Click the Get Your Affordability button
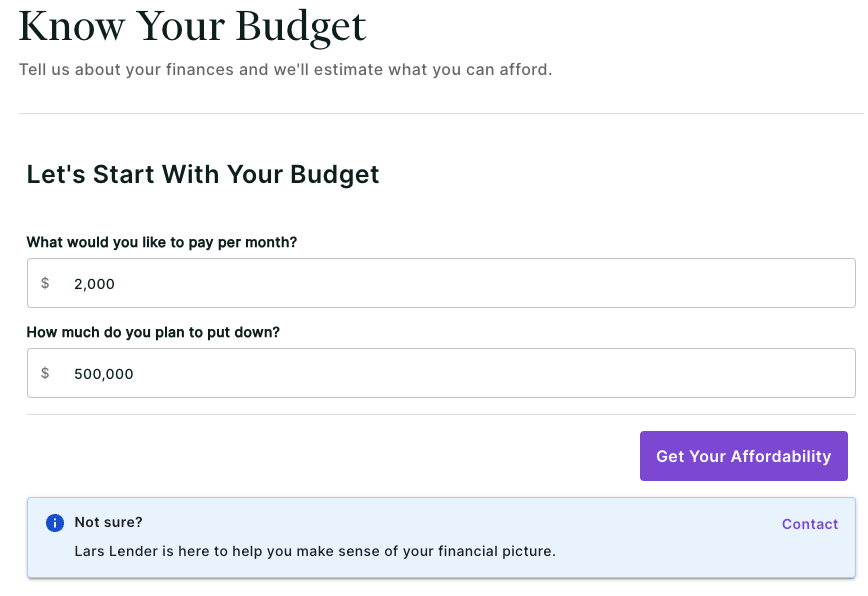This screenshot has width=868, height=596. pyautogui.click(x=743, y=456)
